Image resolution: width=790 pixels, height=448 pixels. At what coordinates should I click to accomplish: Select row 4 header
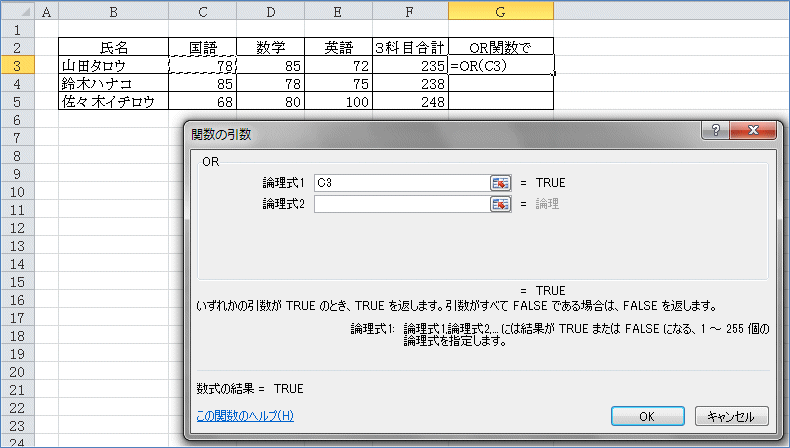click(18, 84)
